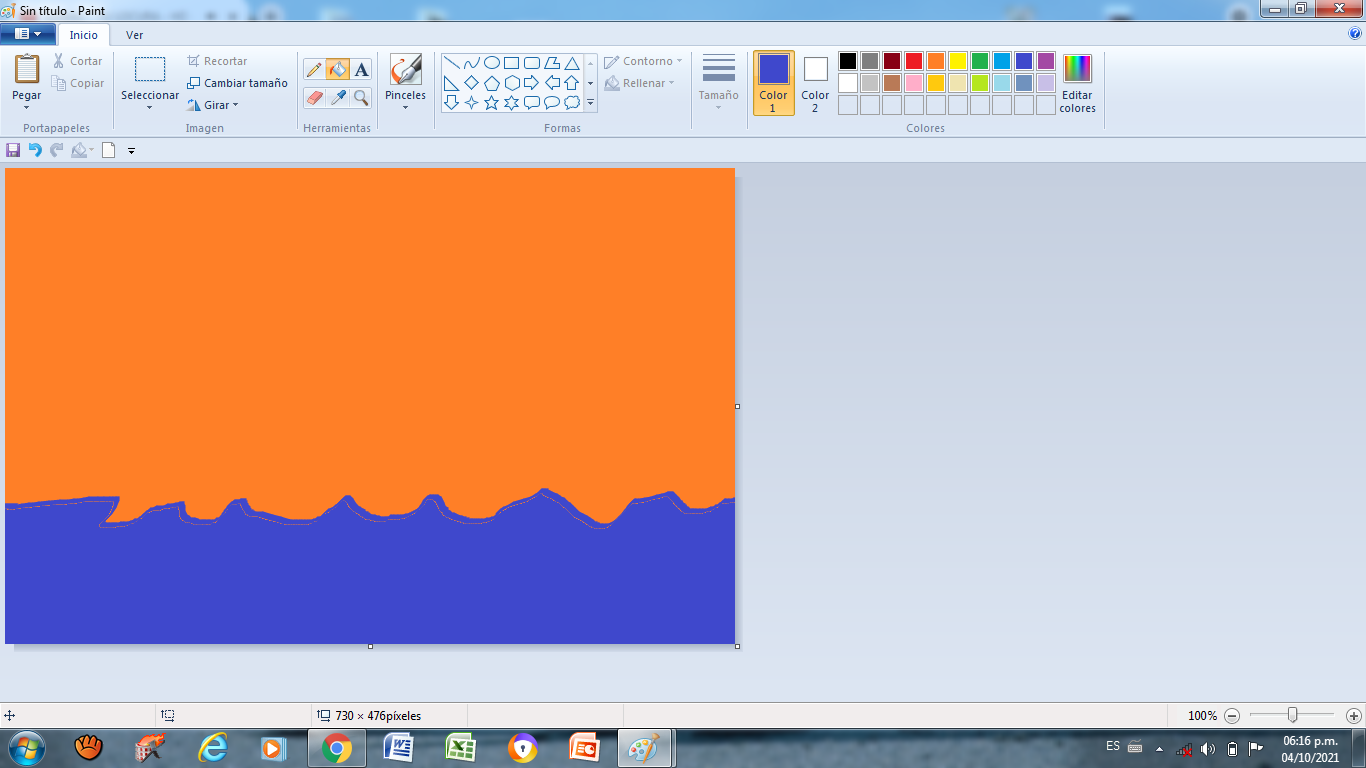
Task: Pick the yellow color swatch
Action: 958,61
